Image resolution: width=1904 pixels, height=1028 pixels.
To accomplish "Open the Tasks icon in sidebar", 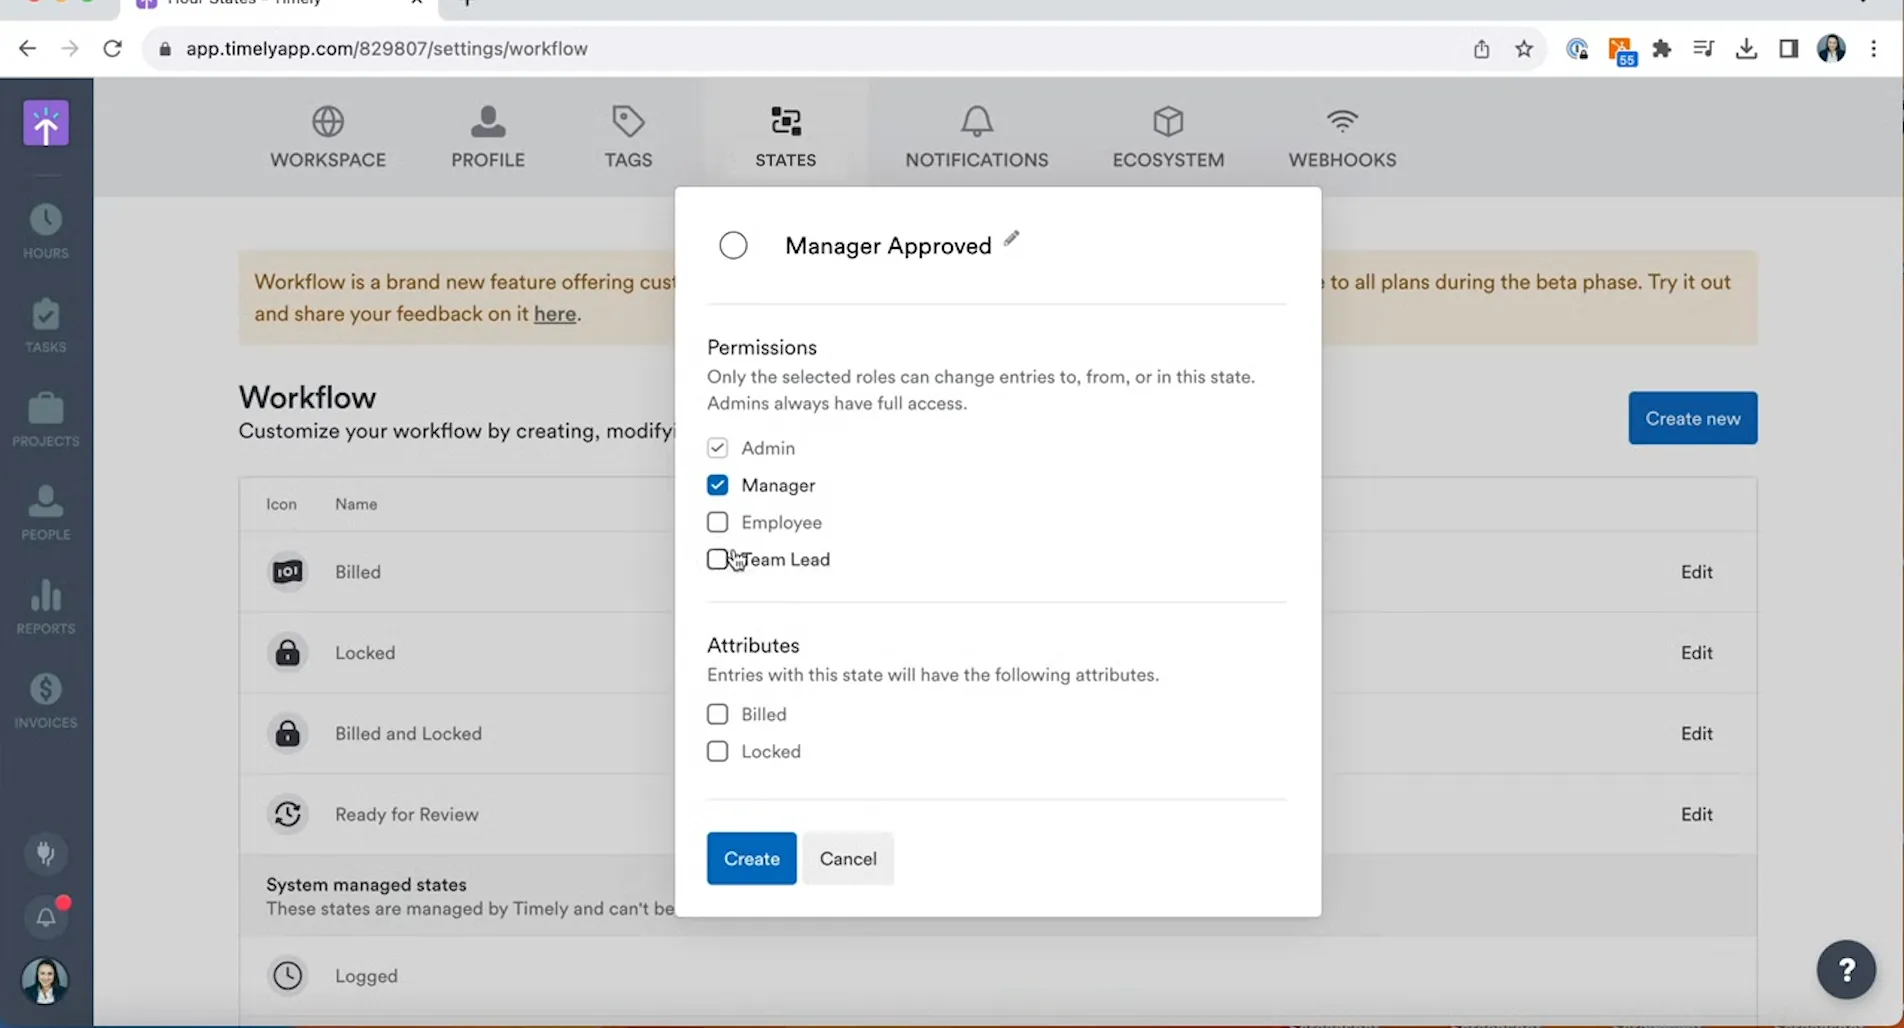I will [45, 325].
